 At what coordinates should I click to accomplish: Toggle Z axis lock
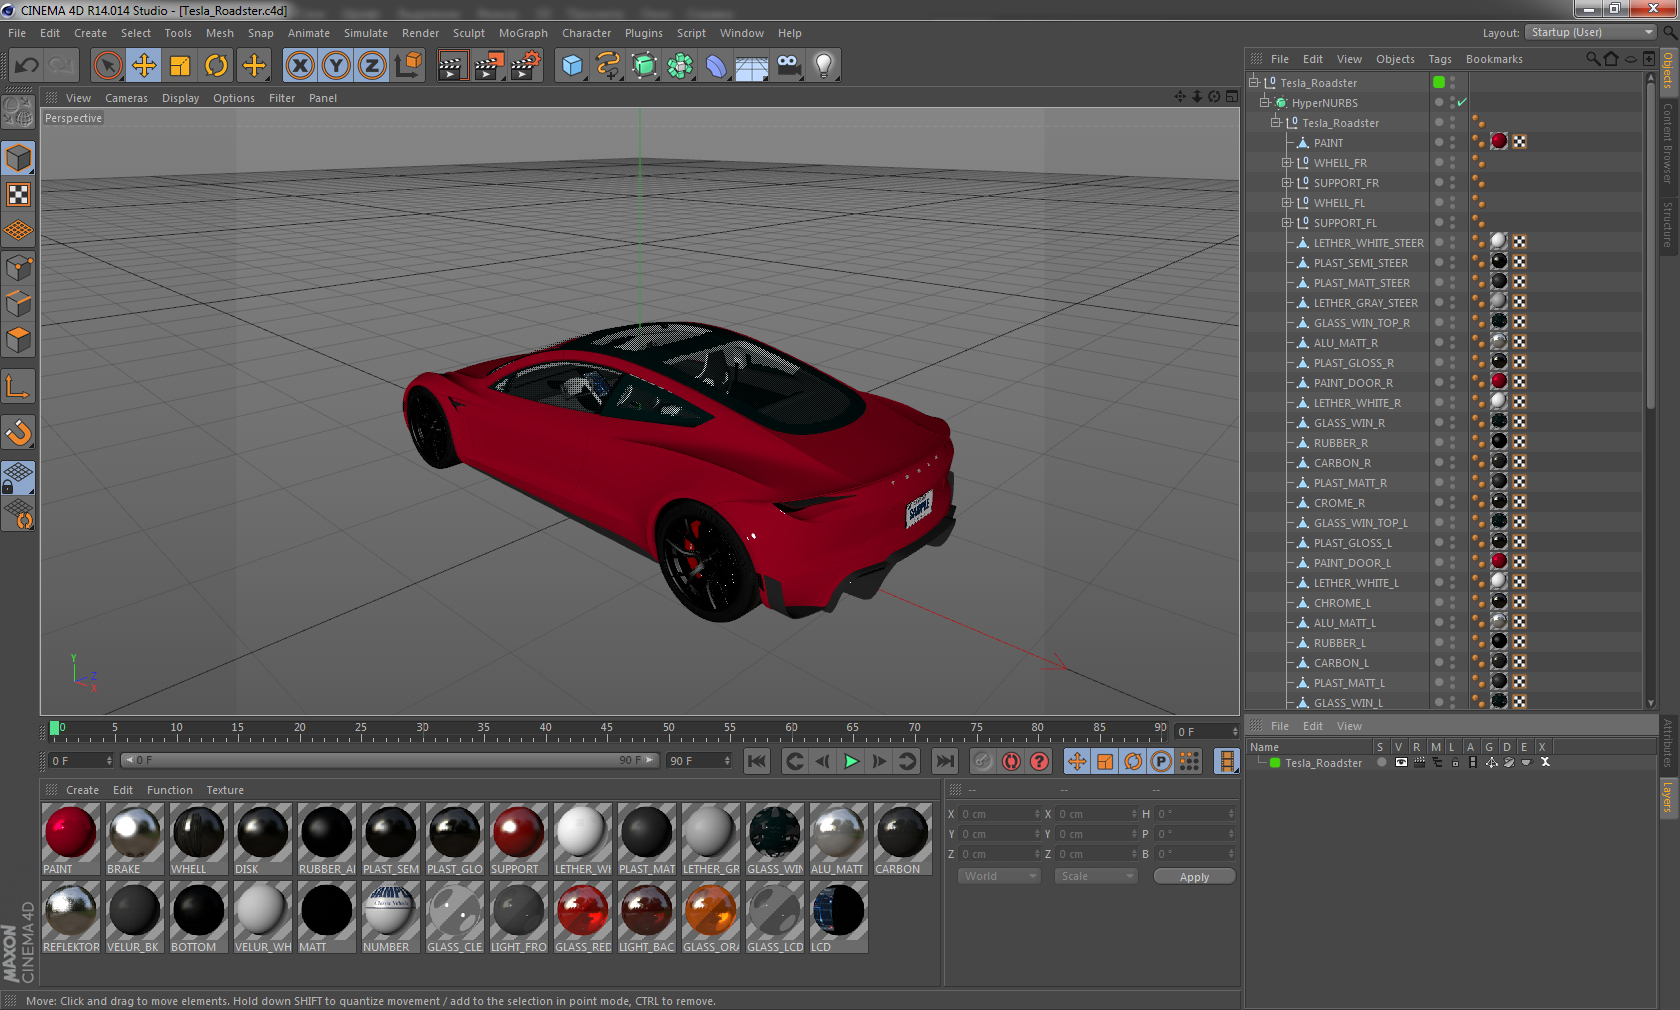372,66
